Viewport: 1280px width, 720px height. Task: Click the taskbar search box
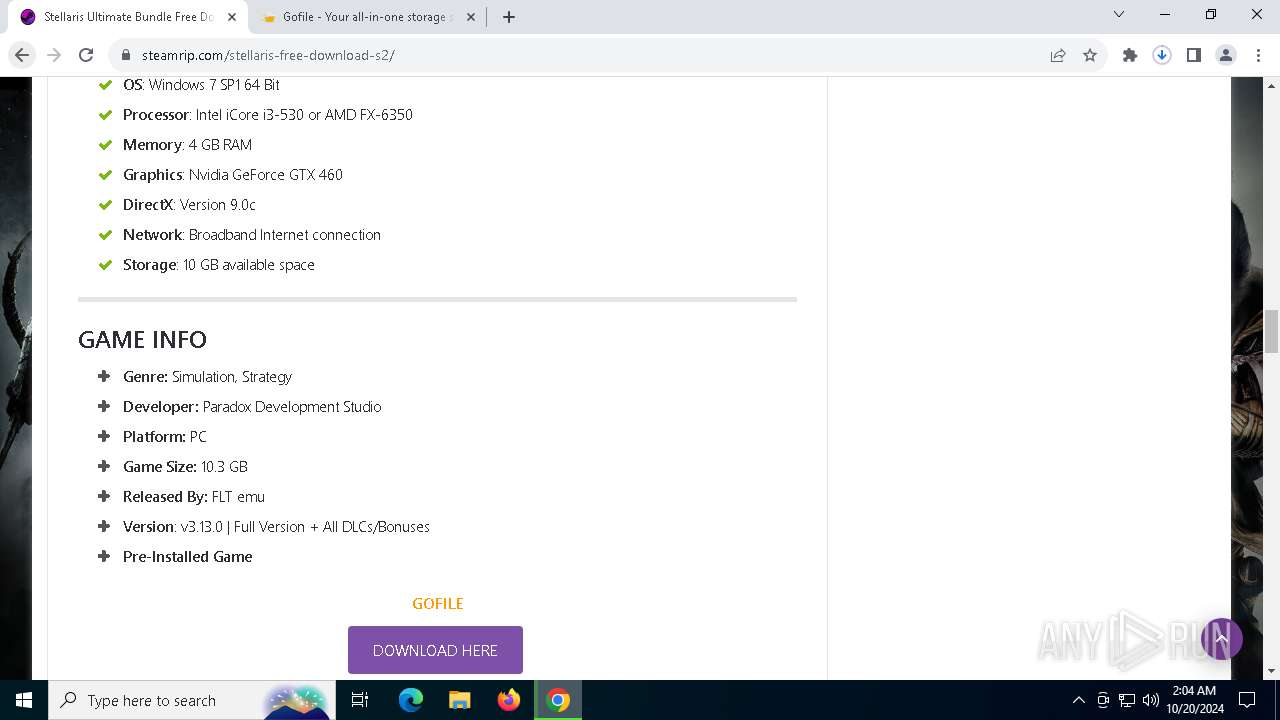click(x=190, y=700)
